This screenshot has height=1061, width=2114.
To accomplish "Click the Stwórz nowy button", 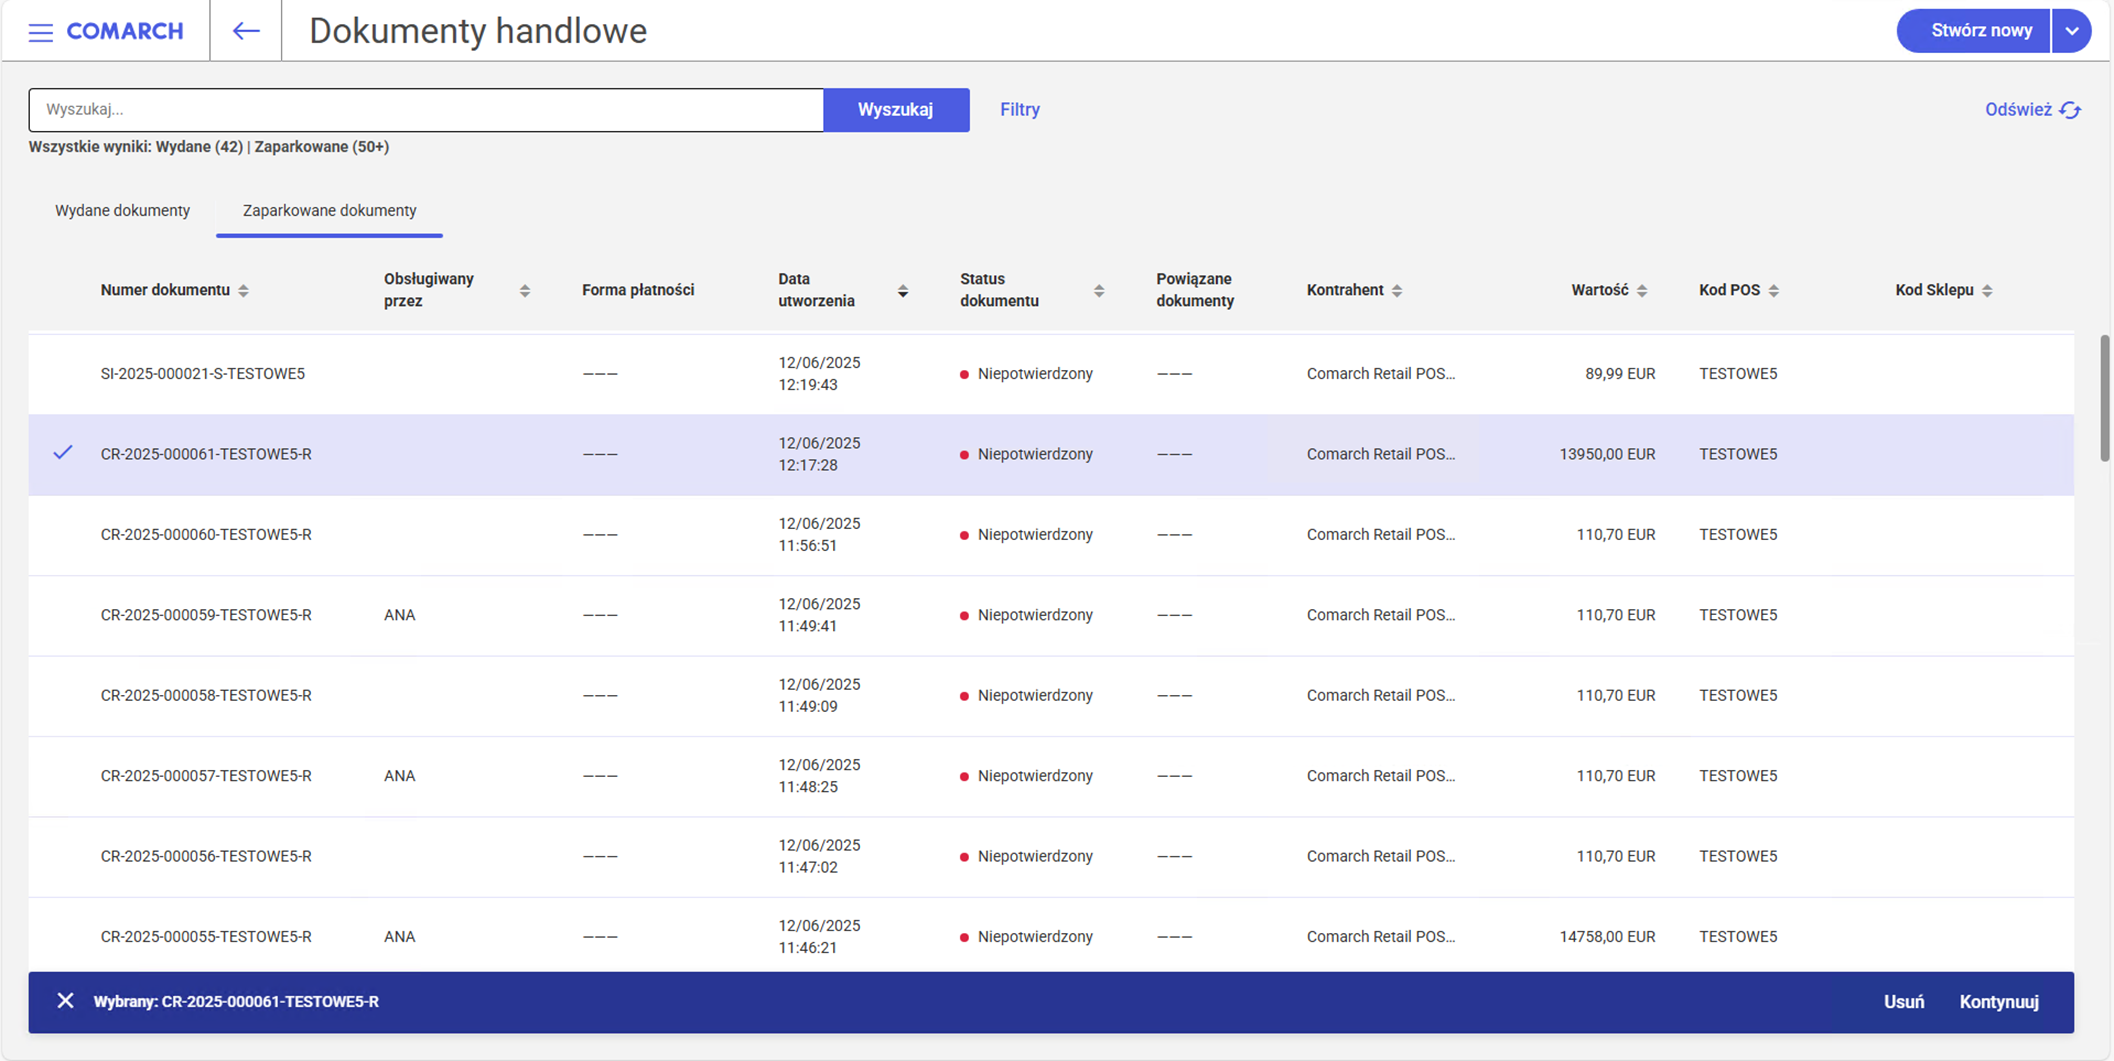I will pos(1974,31).
